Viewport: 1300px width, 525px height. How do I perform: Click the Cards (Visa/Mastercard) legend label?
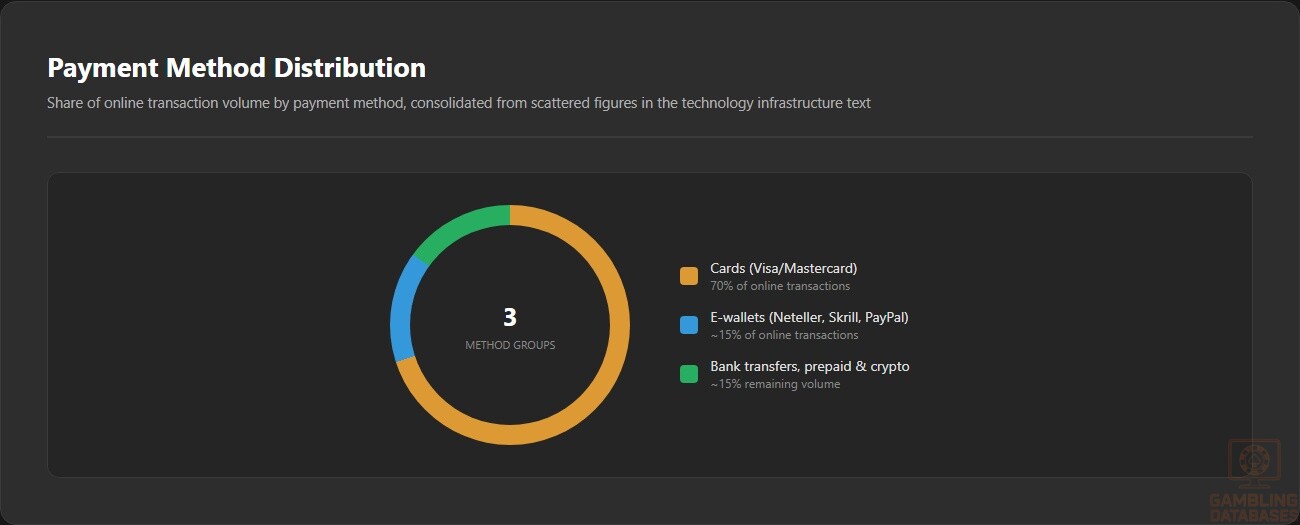click(x=783, y=268)
